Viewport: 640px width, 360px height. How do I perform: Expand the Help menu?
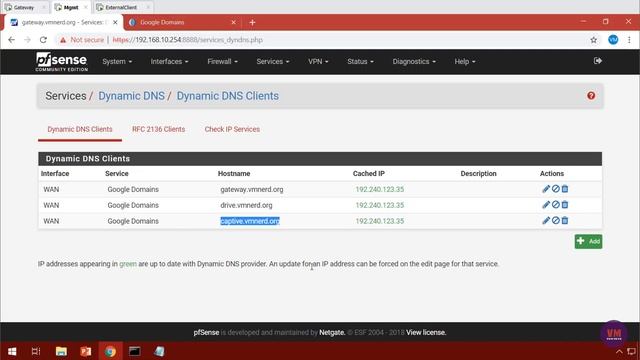pos(465,62)
